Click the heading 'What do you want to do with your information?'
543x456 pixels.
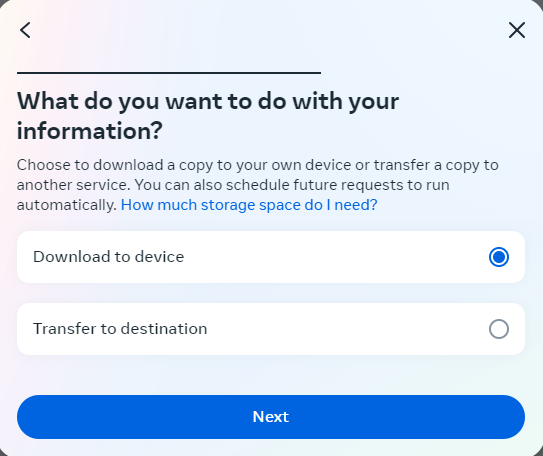coord(208,116)
